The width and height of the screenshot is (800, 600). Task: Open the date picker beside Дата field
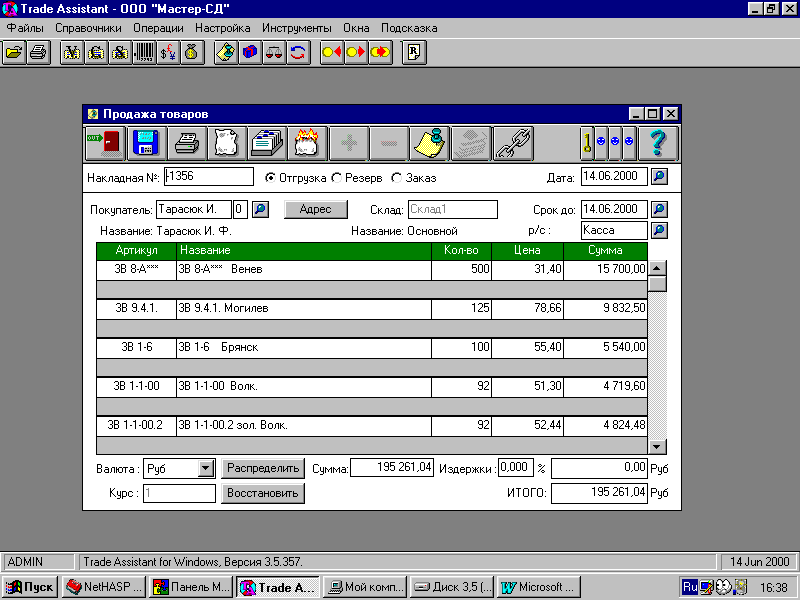click(x=659, y=177)
